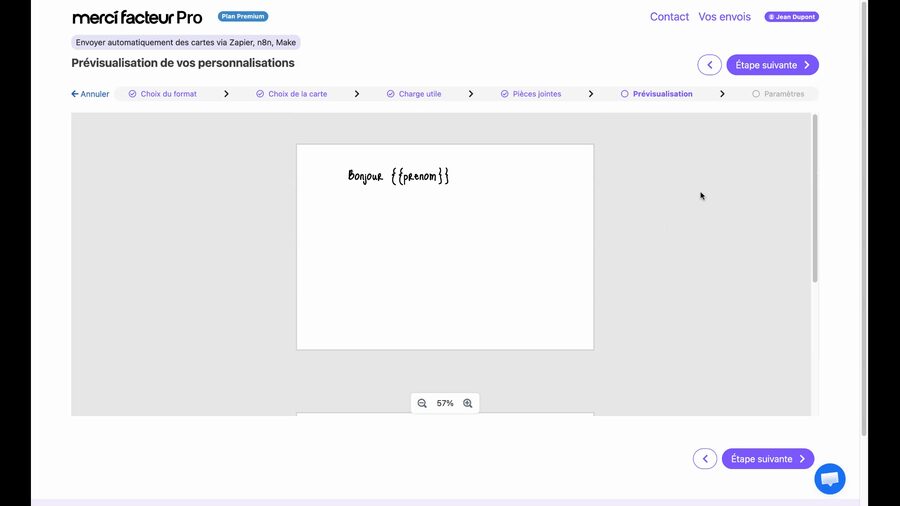Click the page vertical scrollbar
This screenshot has width=900, height=506.
[864, 218]
